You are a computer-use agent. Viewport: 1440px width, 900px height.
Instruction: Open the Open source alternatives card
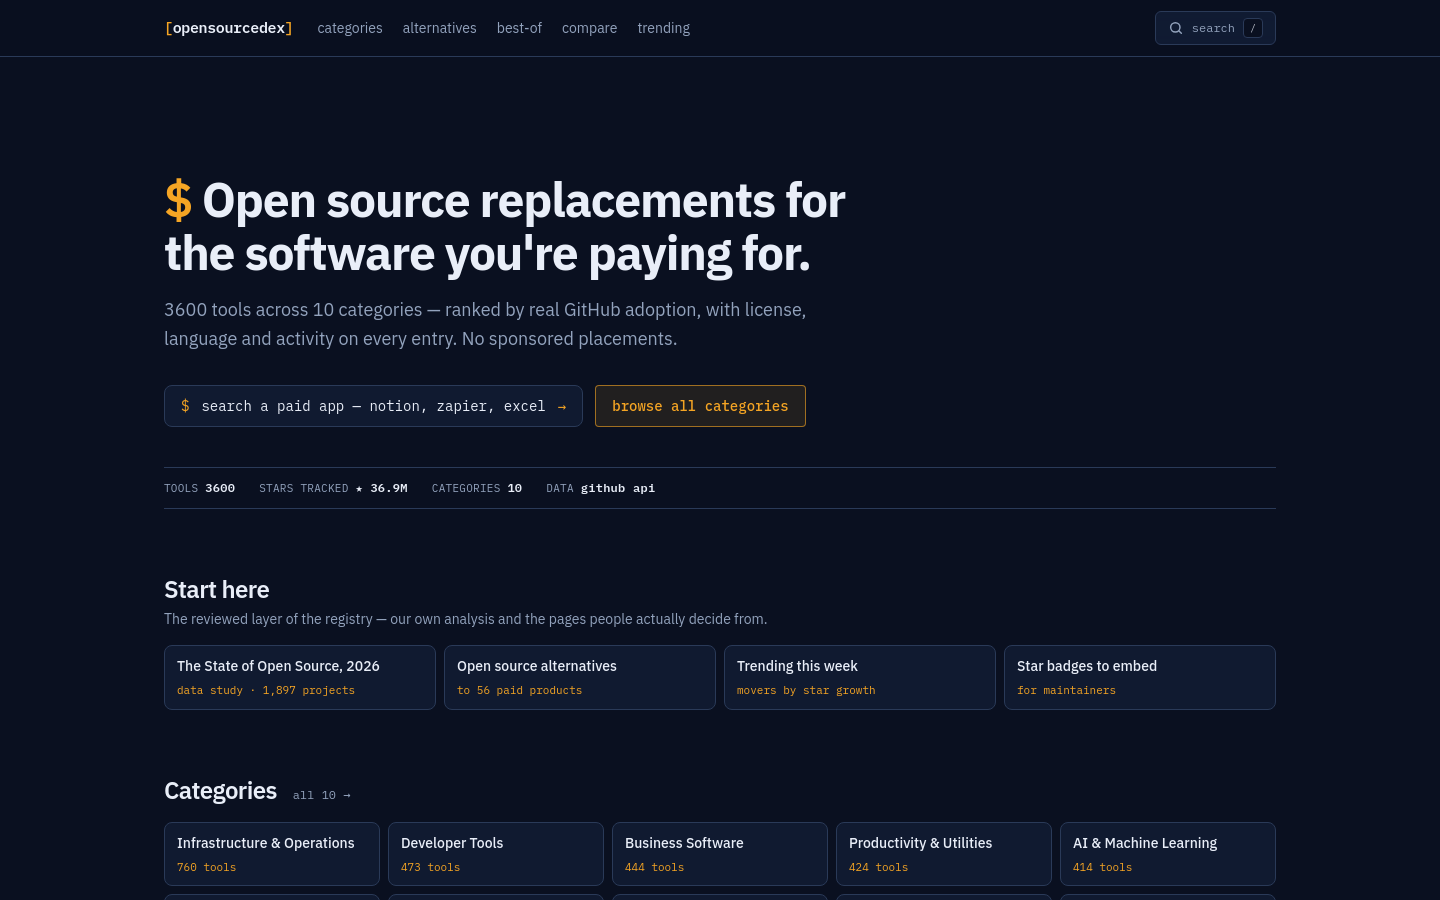pos(580,677)
